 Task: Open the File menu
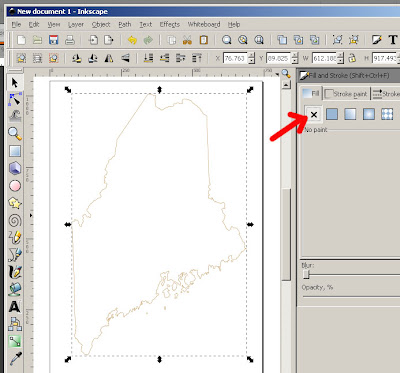pyautogui.click(x=16, y=24)
